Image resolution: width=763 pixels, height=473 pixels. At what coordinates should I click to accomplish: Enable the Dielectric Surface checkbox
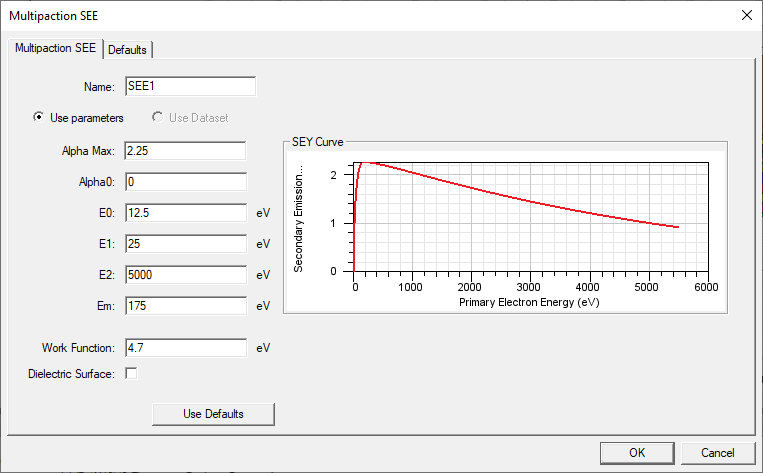131,374
